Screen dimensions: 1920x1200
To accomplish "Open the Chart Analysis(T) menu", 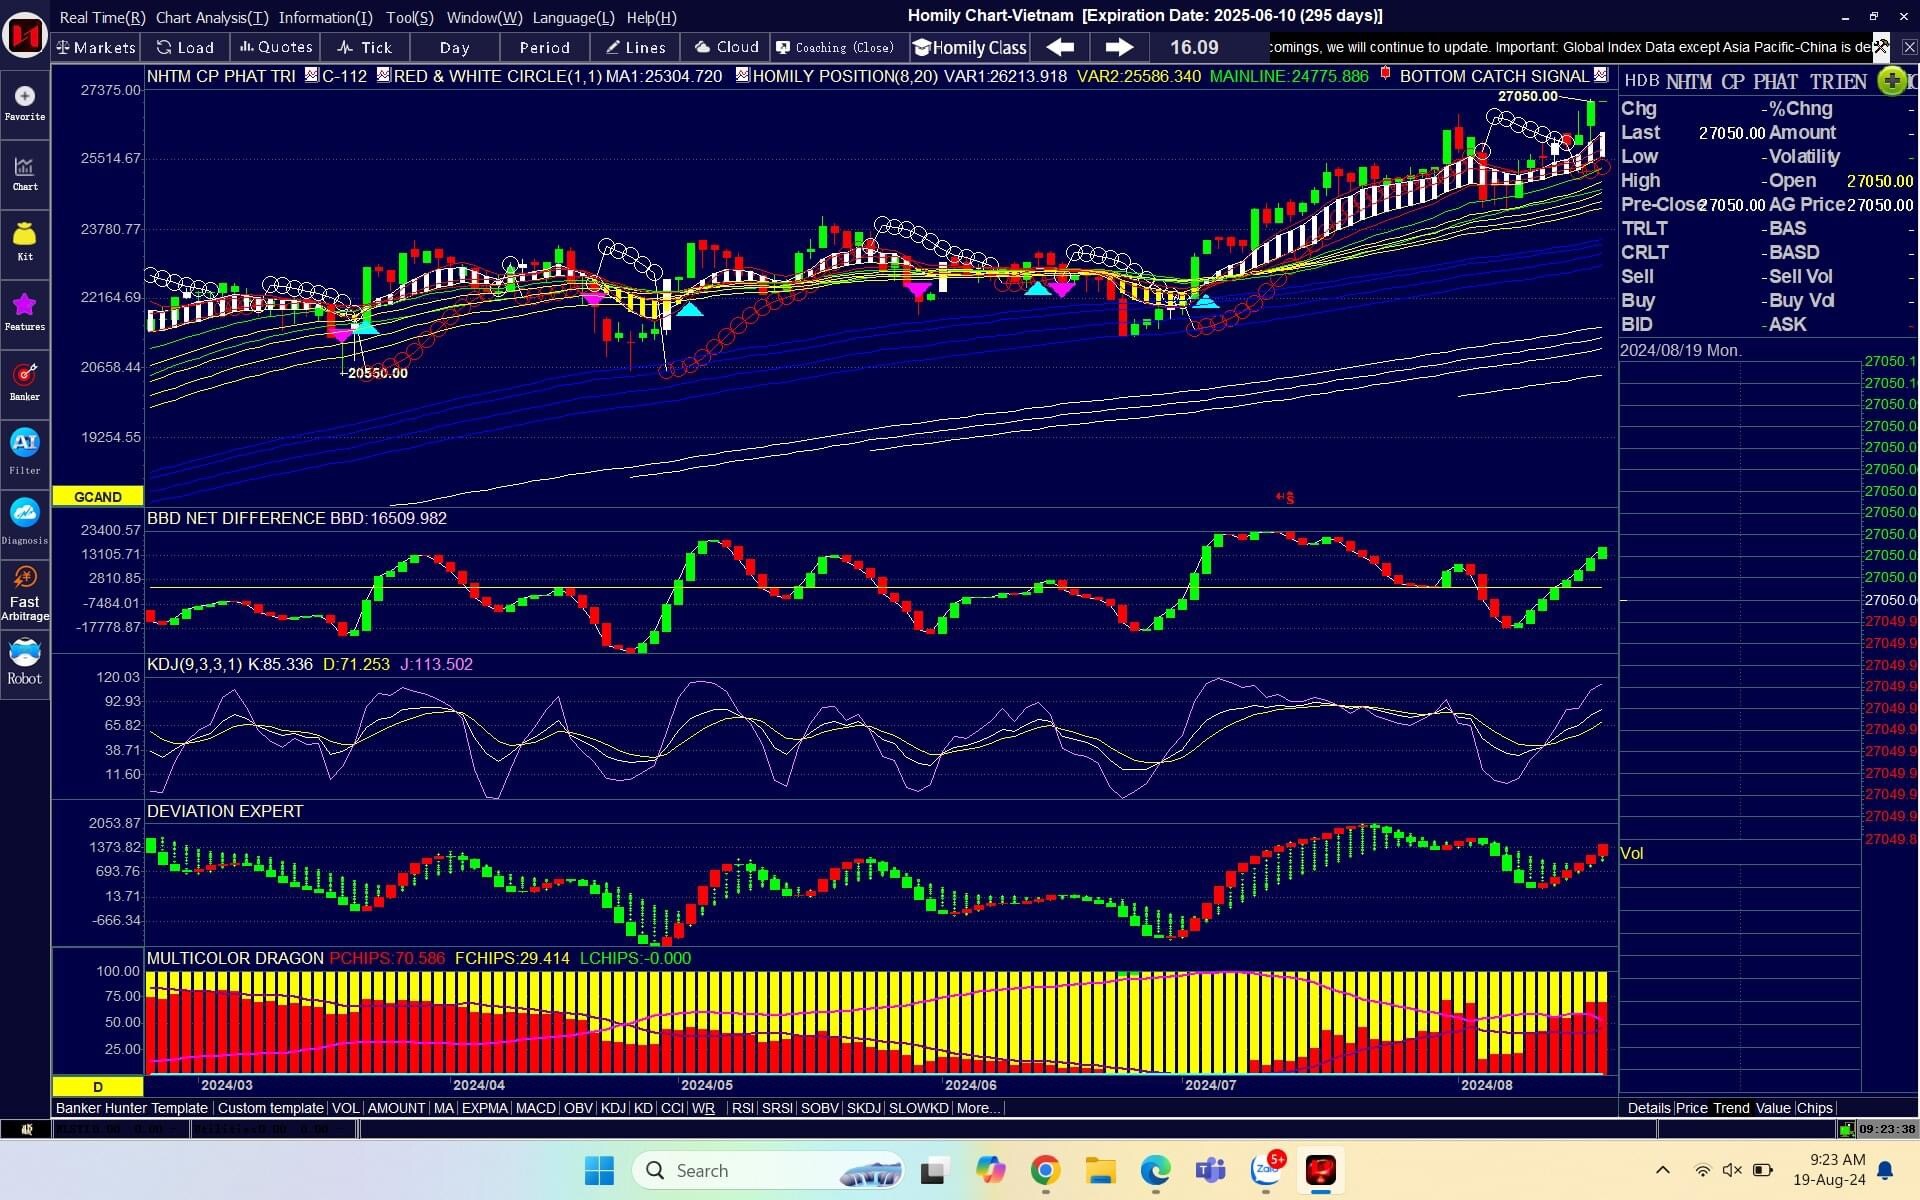I will (212, 17).
